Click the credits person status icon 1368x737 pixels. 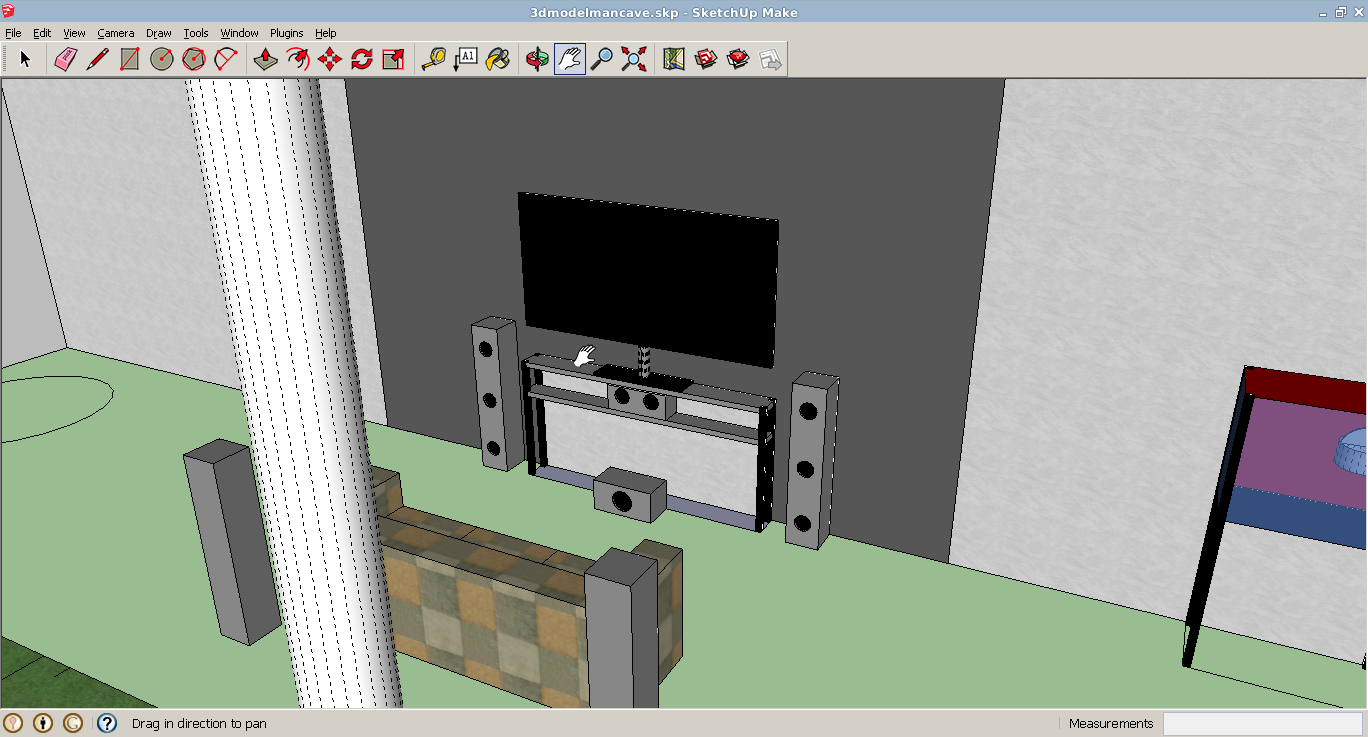tap(43, 722)
